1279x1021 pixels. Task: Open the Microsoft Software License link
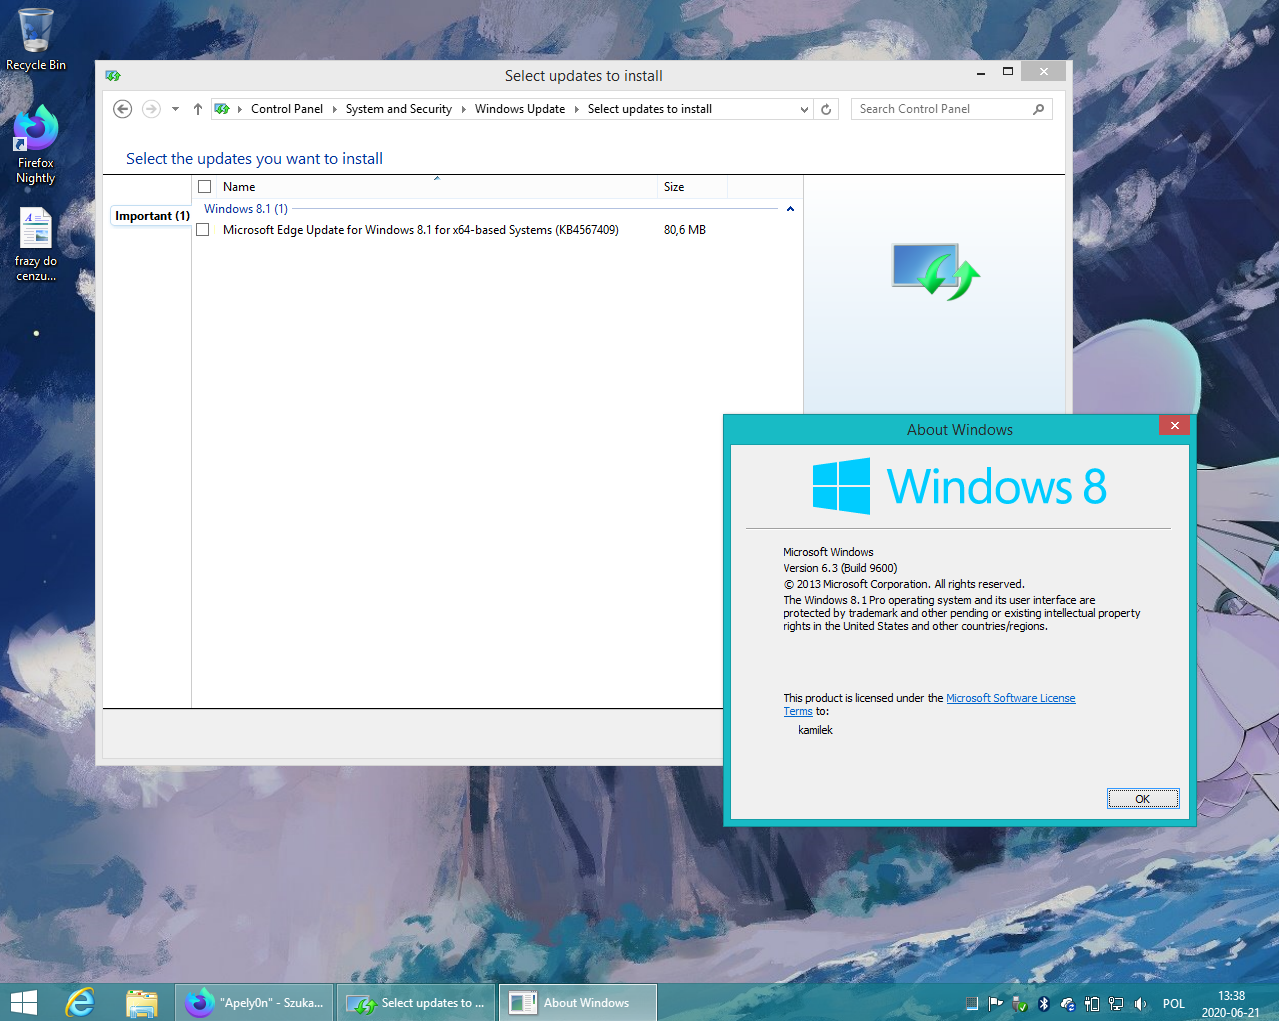coord(1011,698)
